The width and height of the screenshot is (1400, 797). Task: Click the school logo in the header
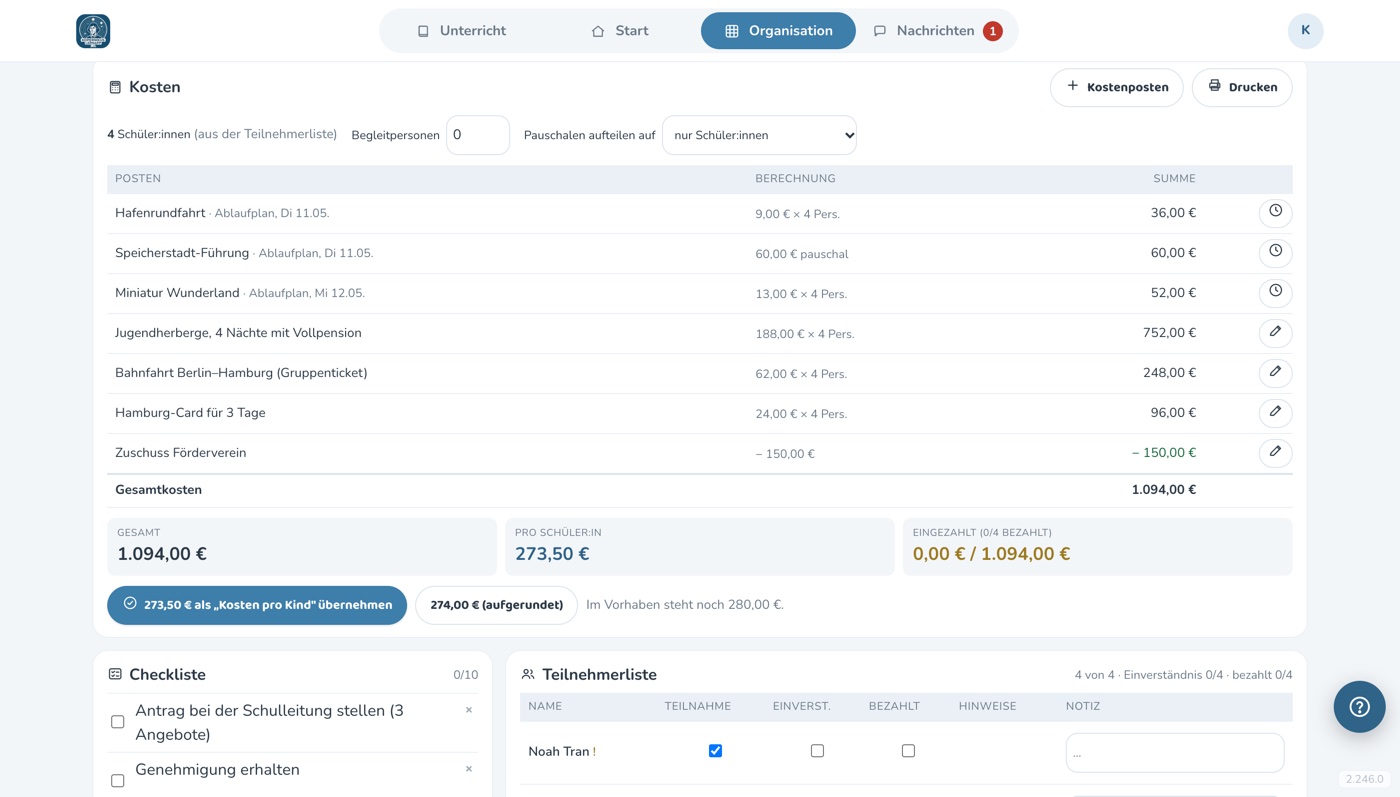tap(93, 31)
